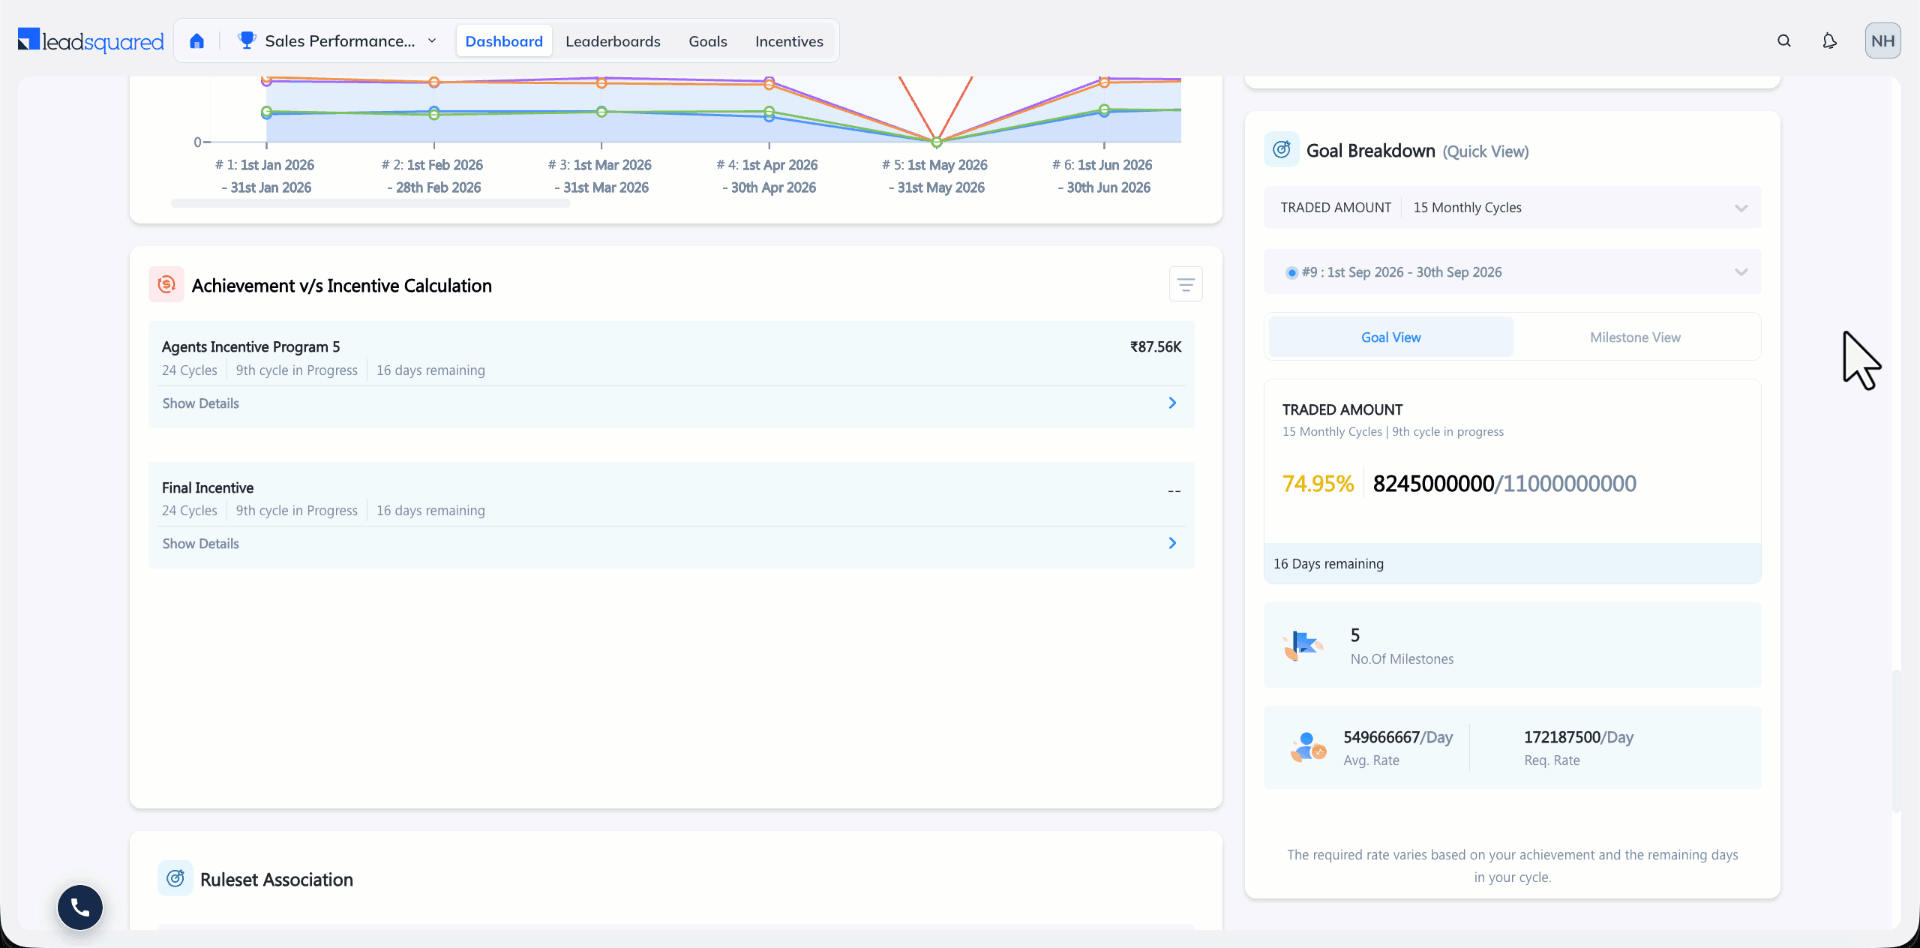This screenshot has width=1920, height=948.
Task: Expand the Sales Performance app dropdown
Action: pos(432,41)
